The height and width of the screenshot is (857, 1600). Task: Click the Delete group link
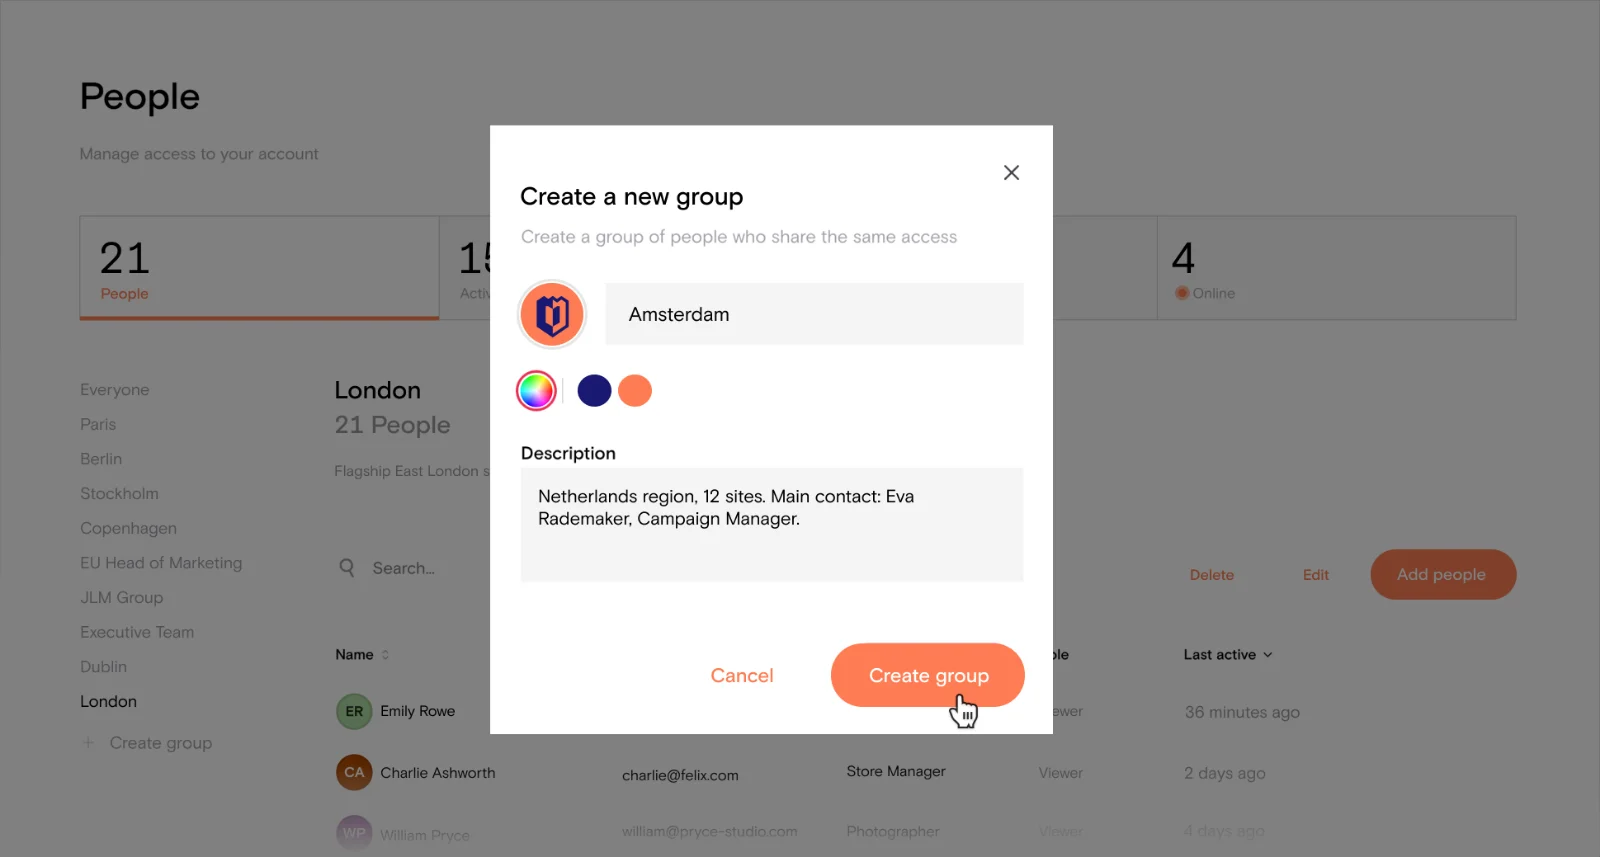[x=1212, y=575]
